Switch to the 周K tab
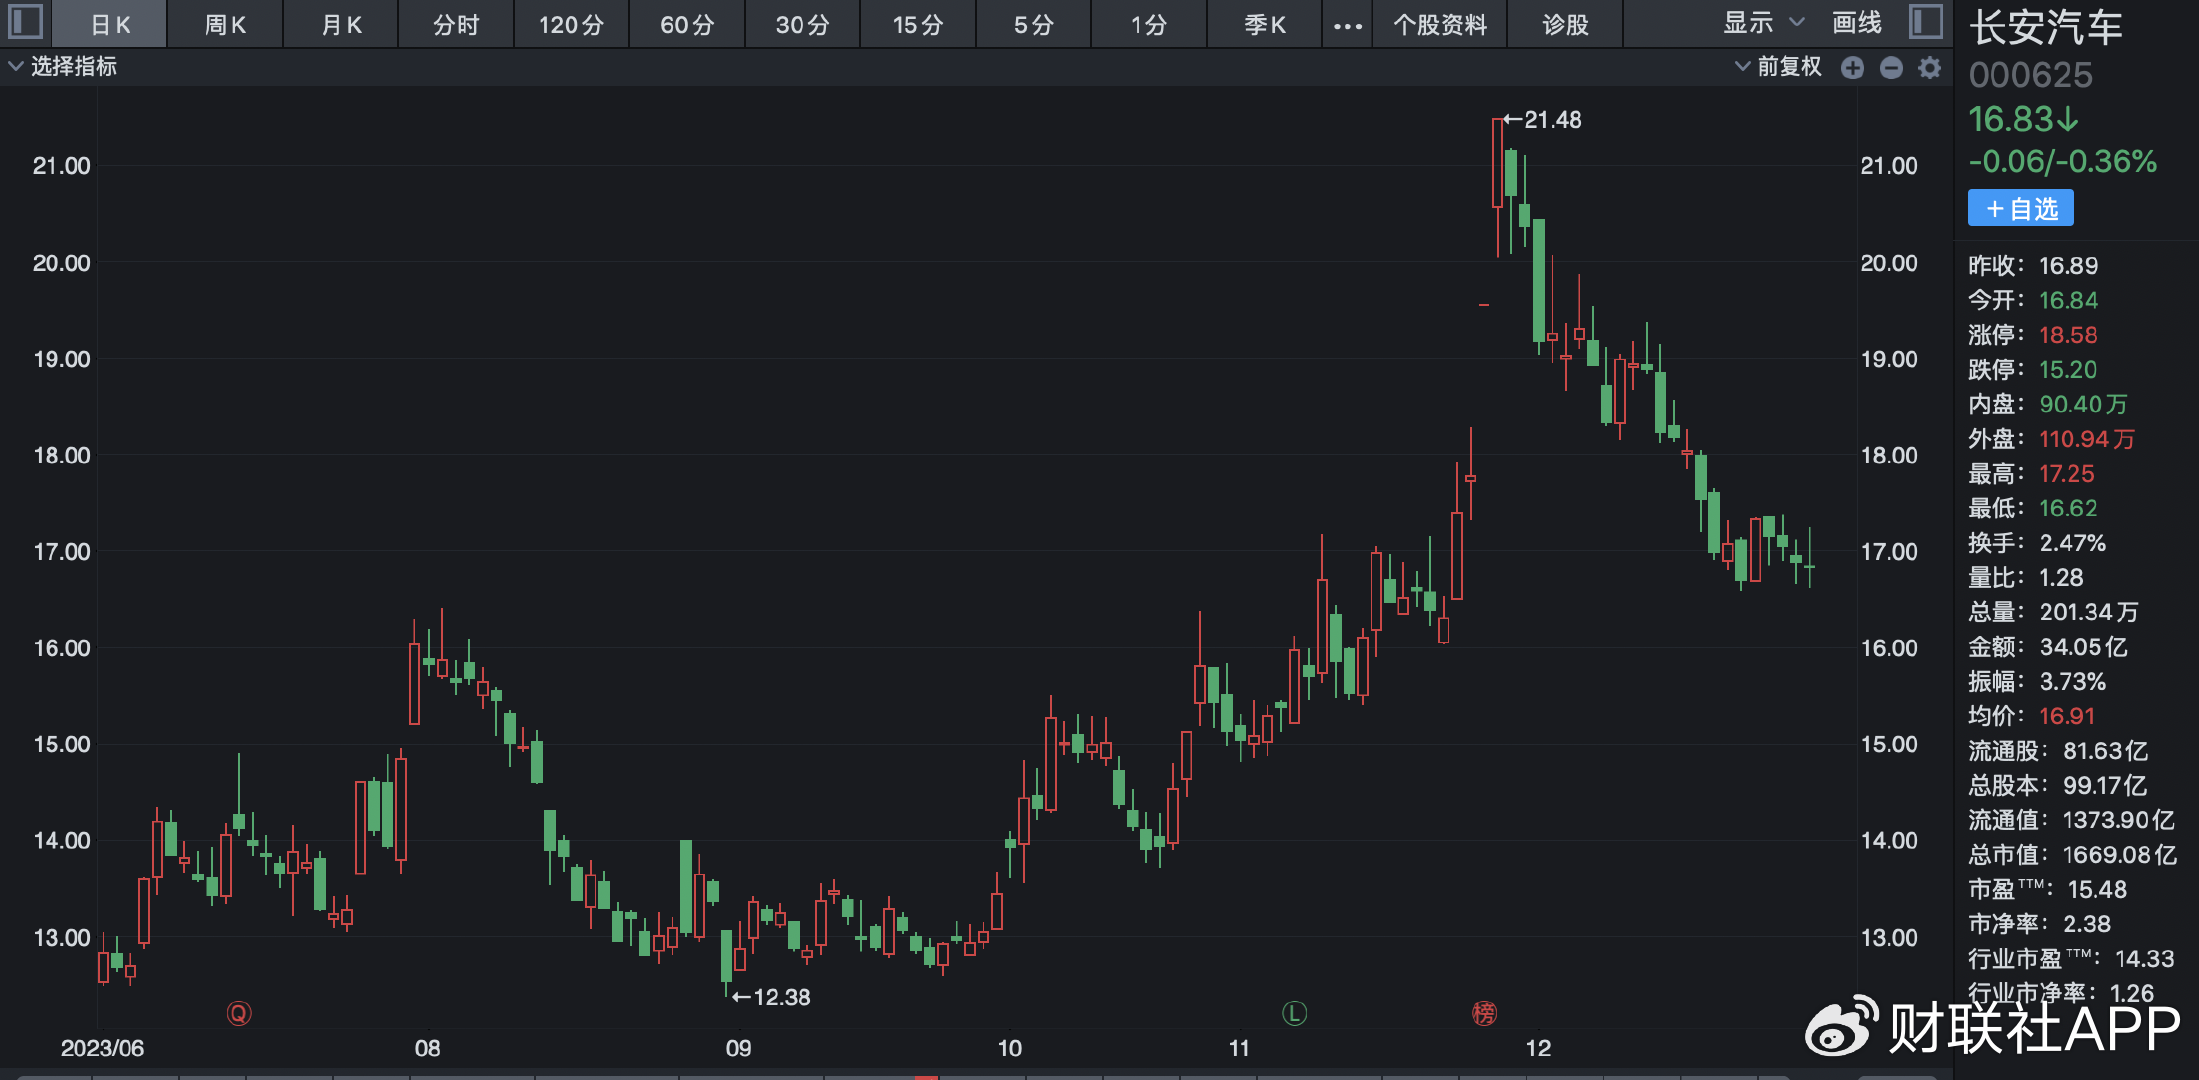 click(225, 25)
